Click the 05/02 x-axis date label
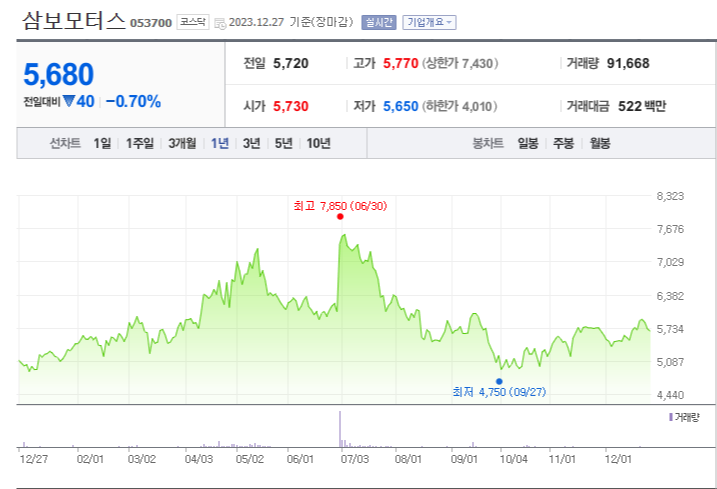This screenshot has width=717, height=489. pos(250,459)
